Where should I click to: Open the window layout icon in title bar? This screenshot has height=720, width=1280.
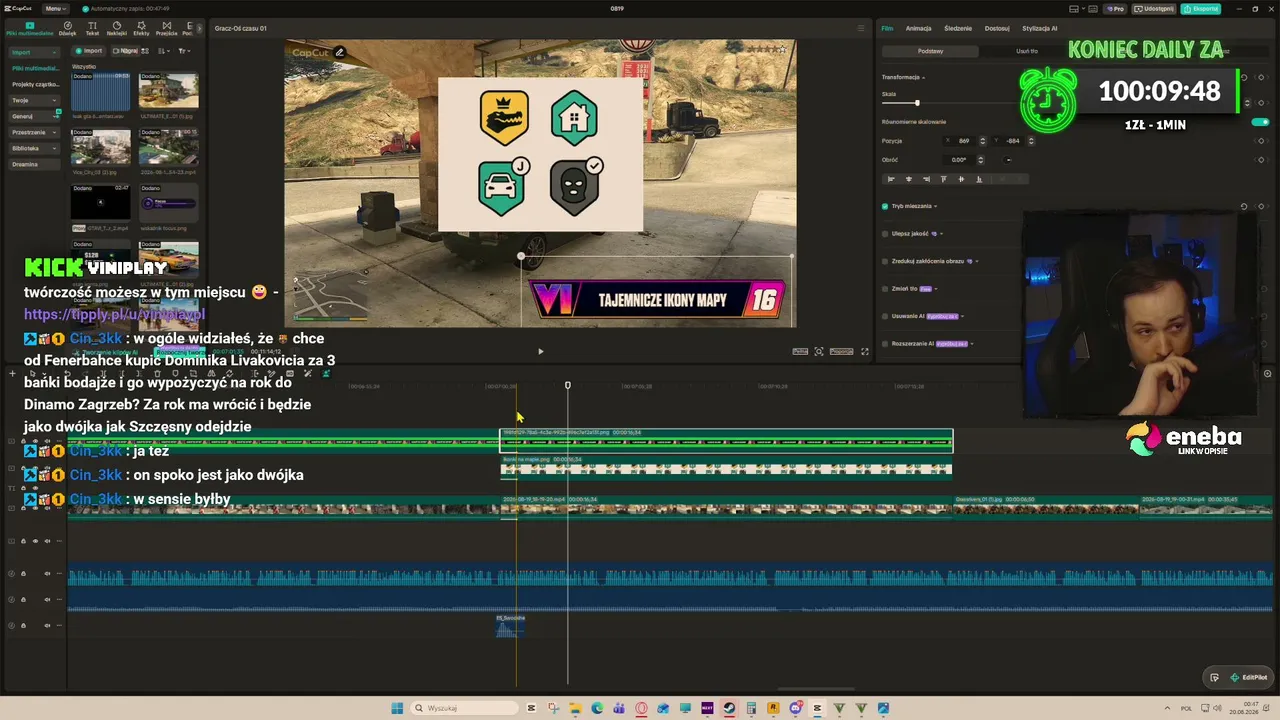click(1075, 9)
